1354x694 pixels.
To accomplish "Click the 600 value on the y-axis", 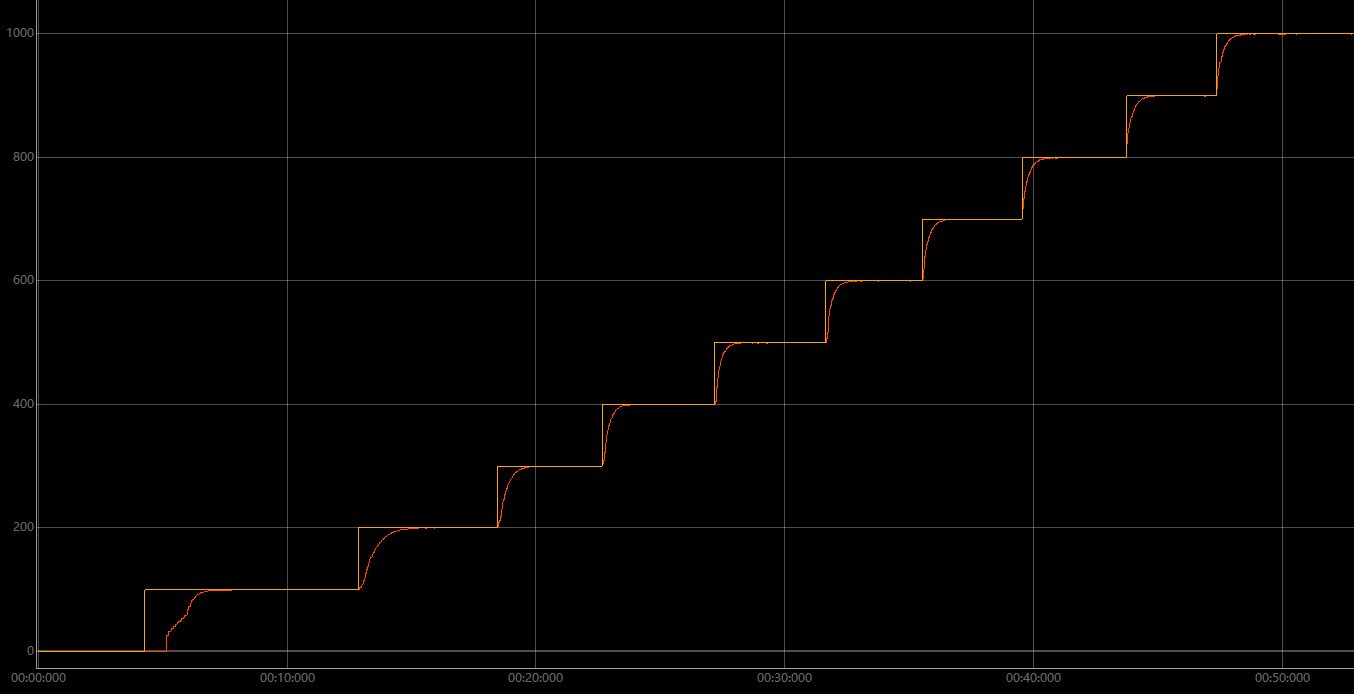I will pyautogui.click(x=22, y=280).
